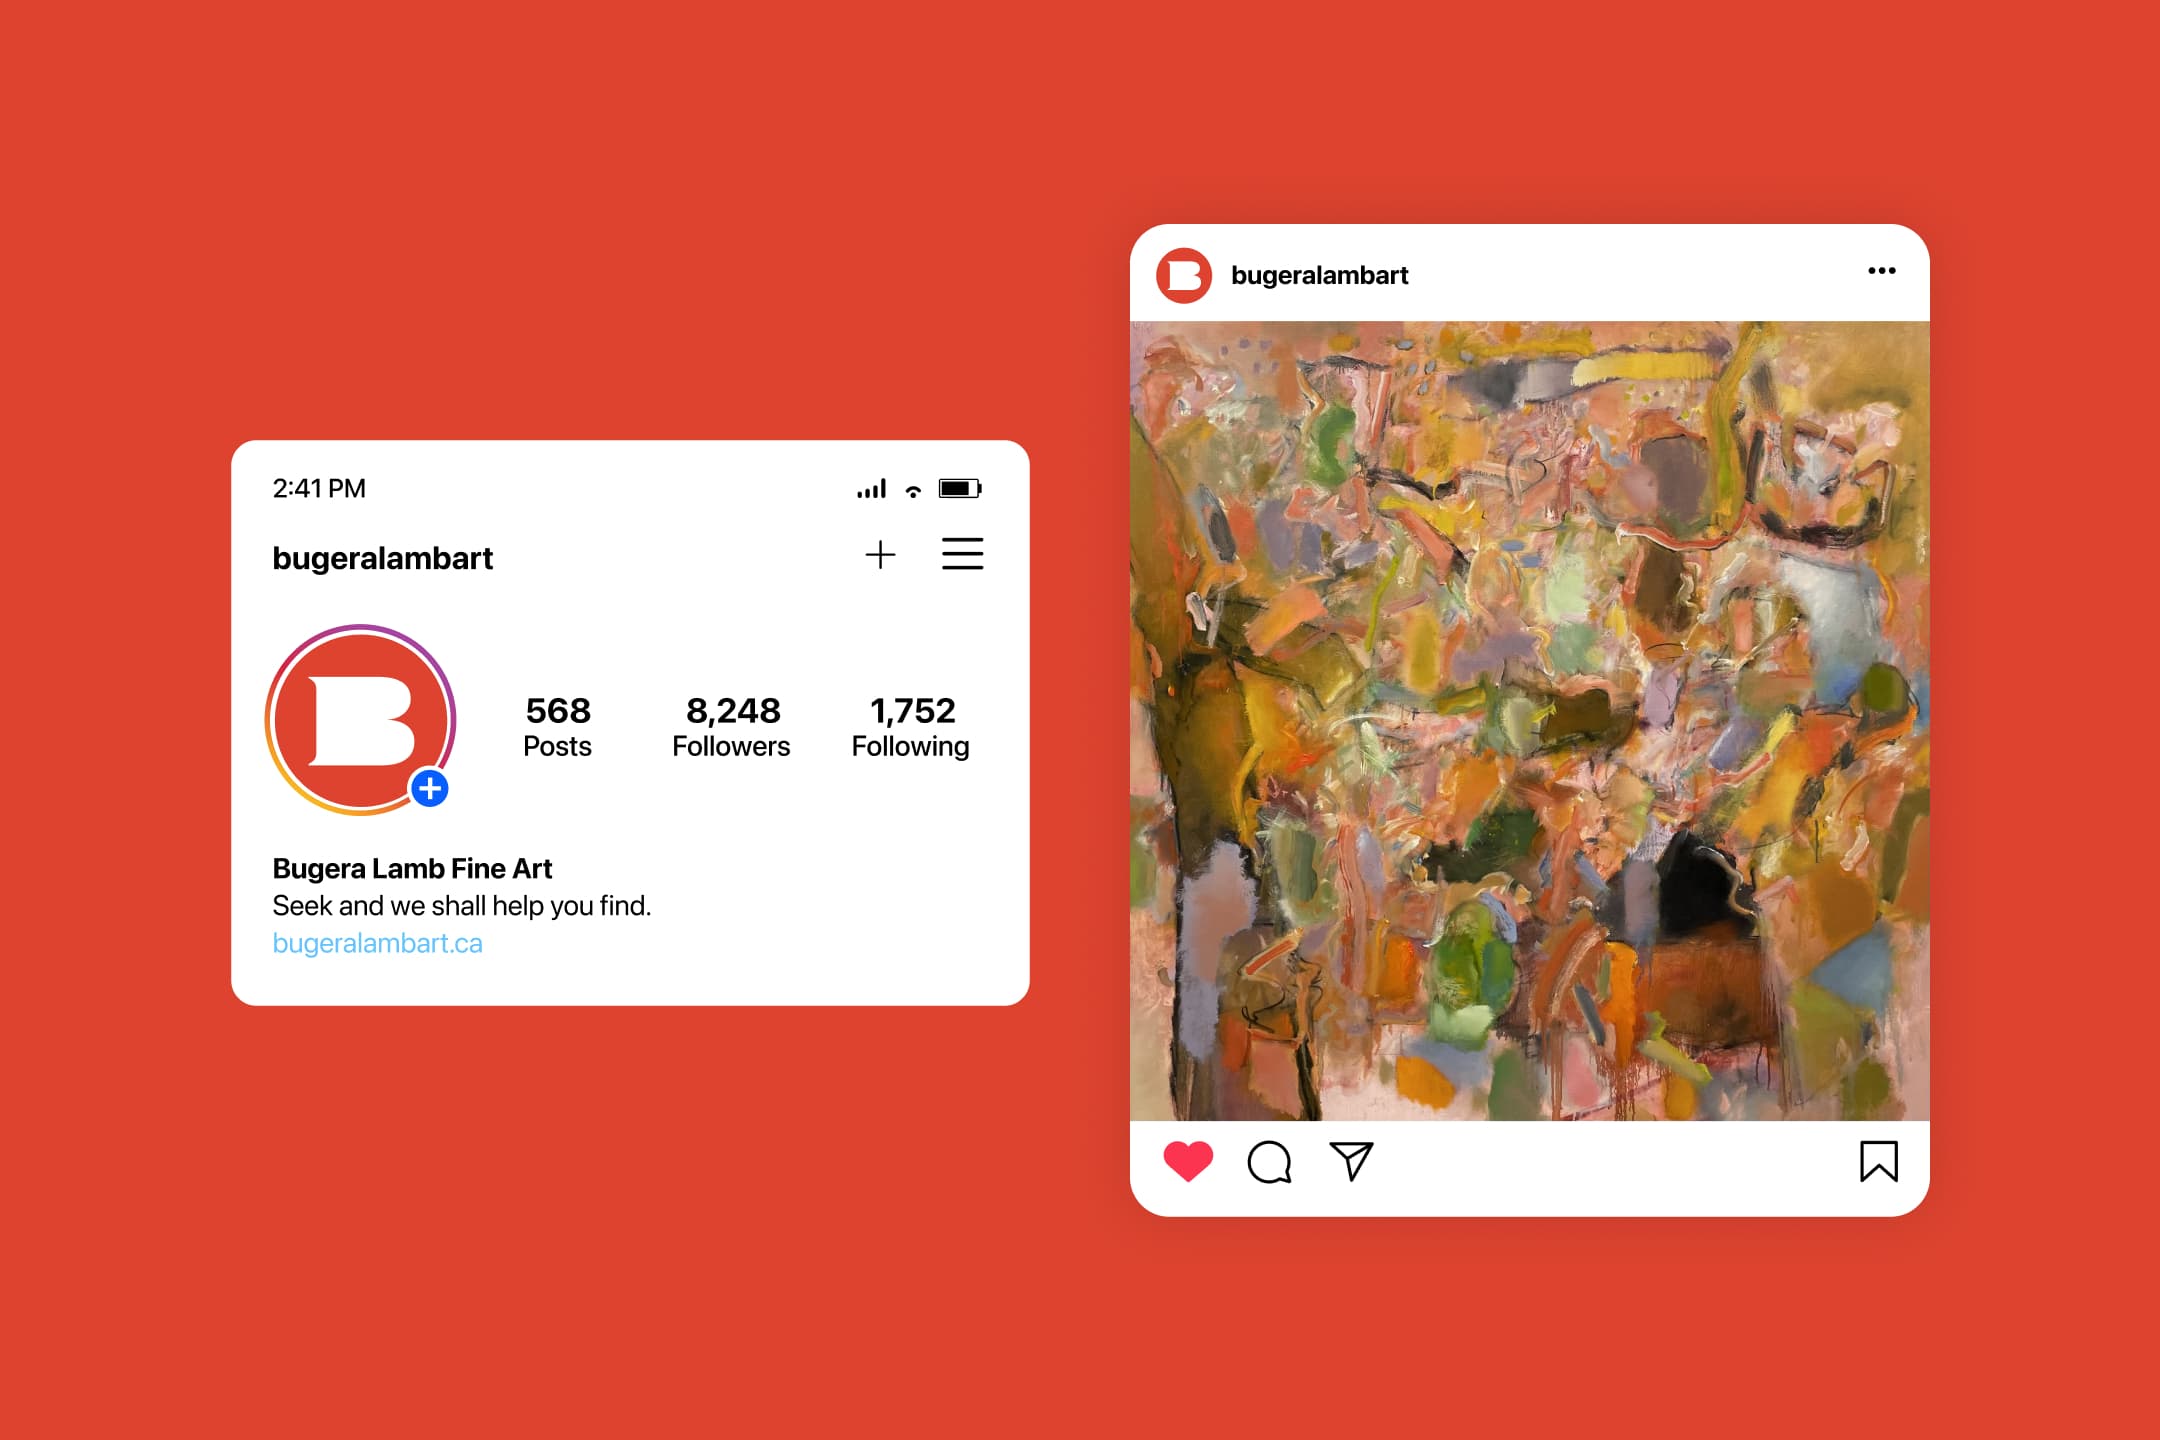The height and width of the screenshot is (1440, 2160).
Task: Click the plus icon to create new post
Action: (x=880, y=554)
